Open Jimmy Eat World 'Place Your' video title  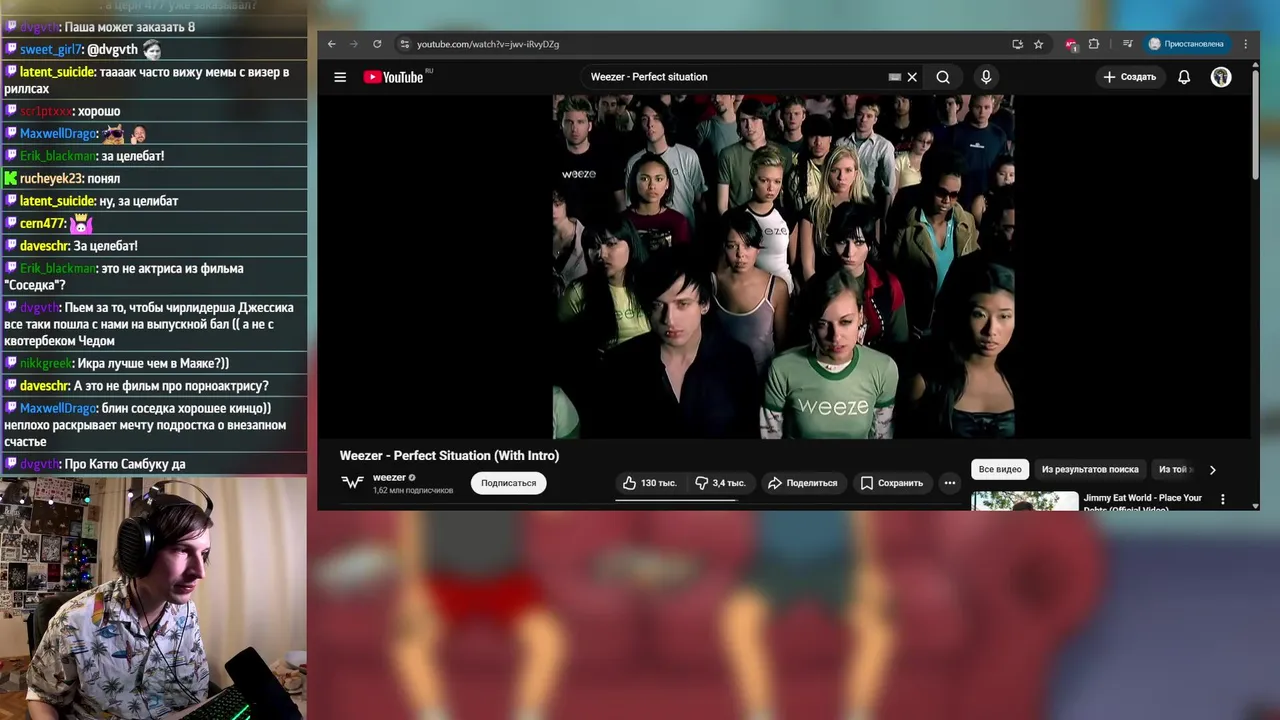(1143, 503)
